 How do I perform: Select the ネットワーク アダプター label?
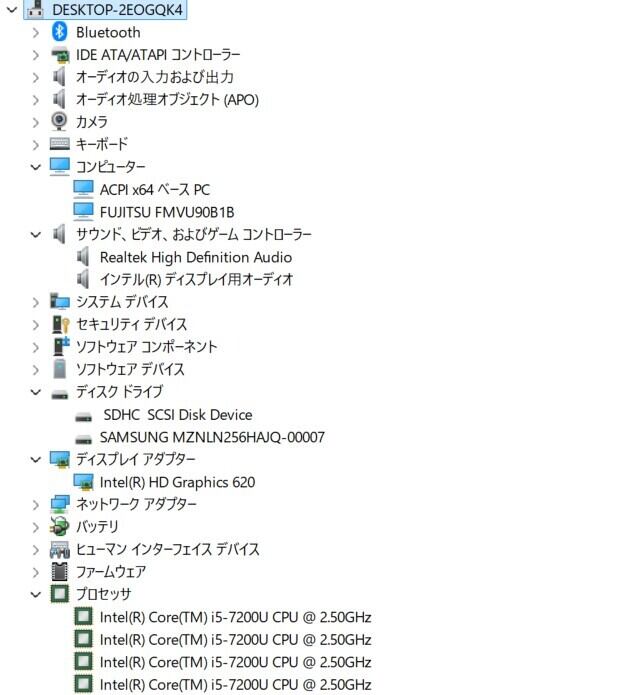click(136, 504)
